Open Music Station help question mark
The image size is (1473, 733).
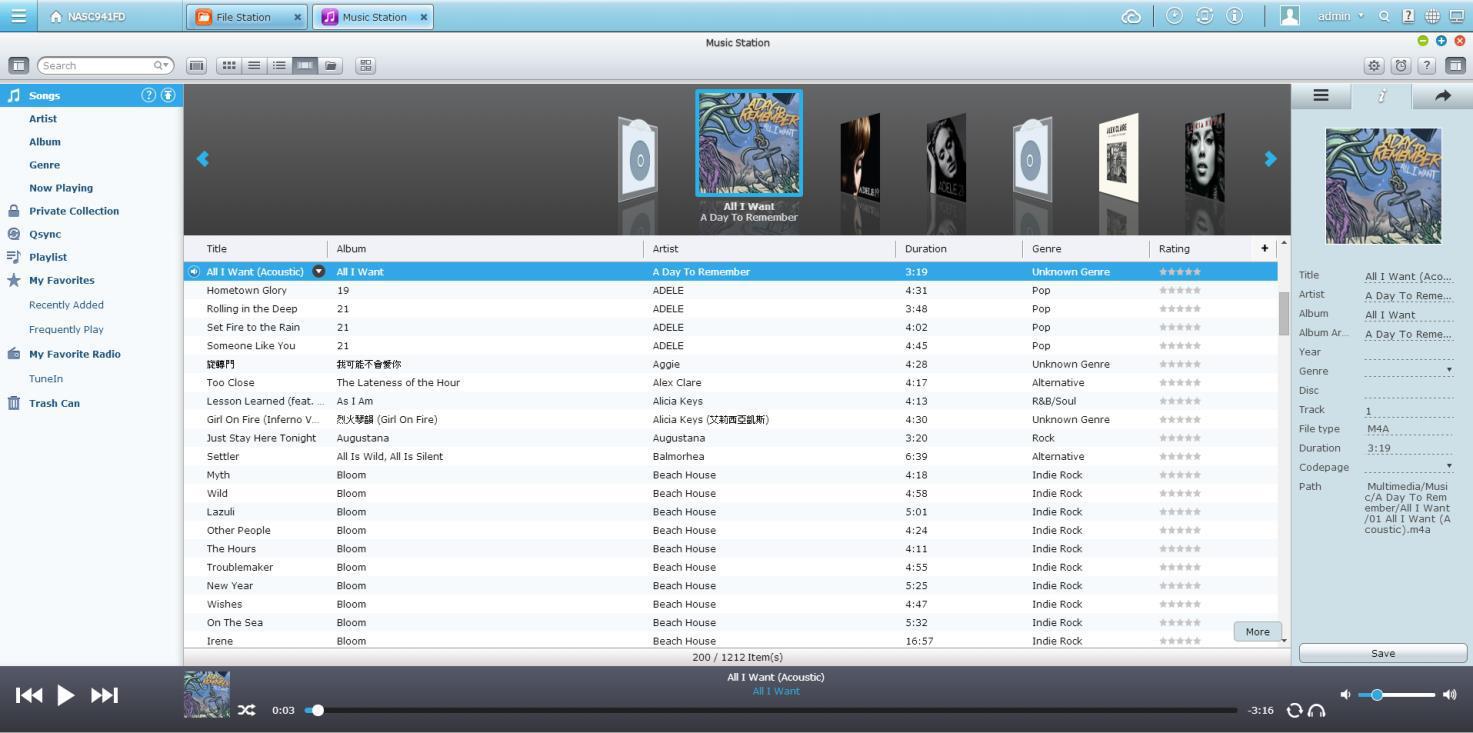click(1427, 65)
